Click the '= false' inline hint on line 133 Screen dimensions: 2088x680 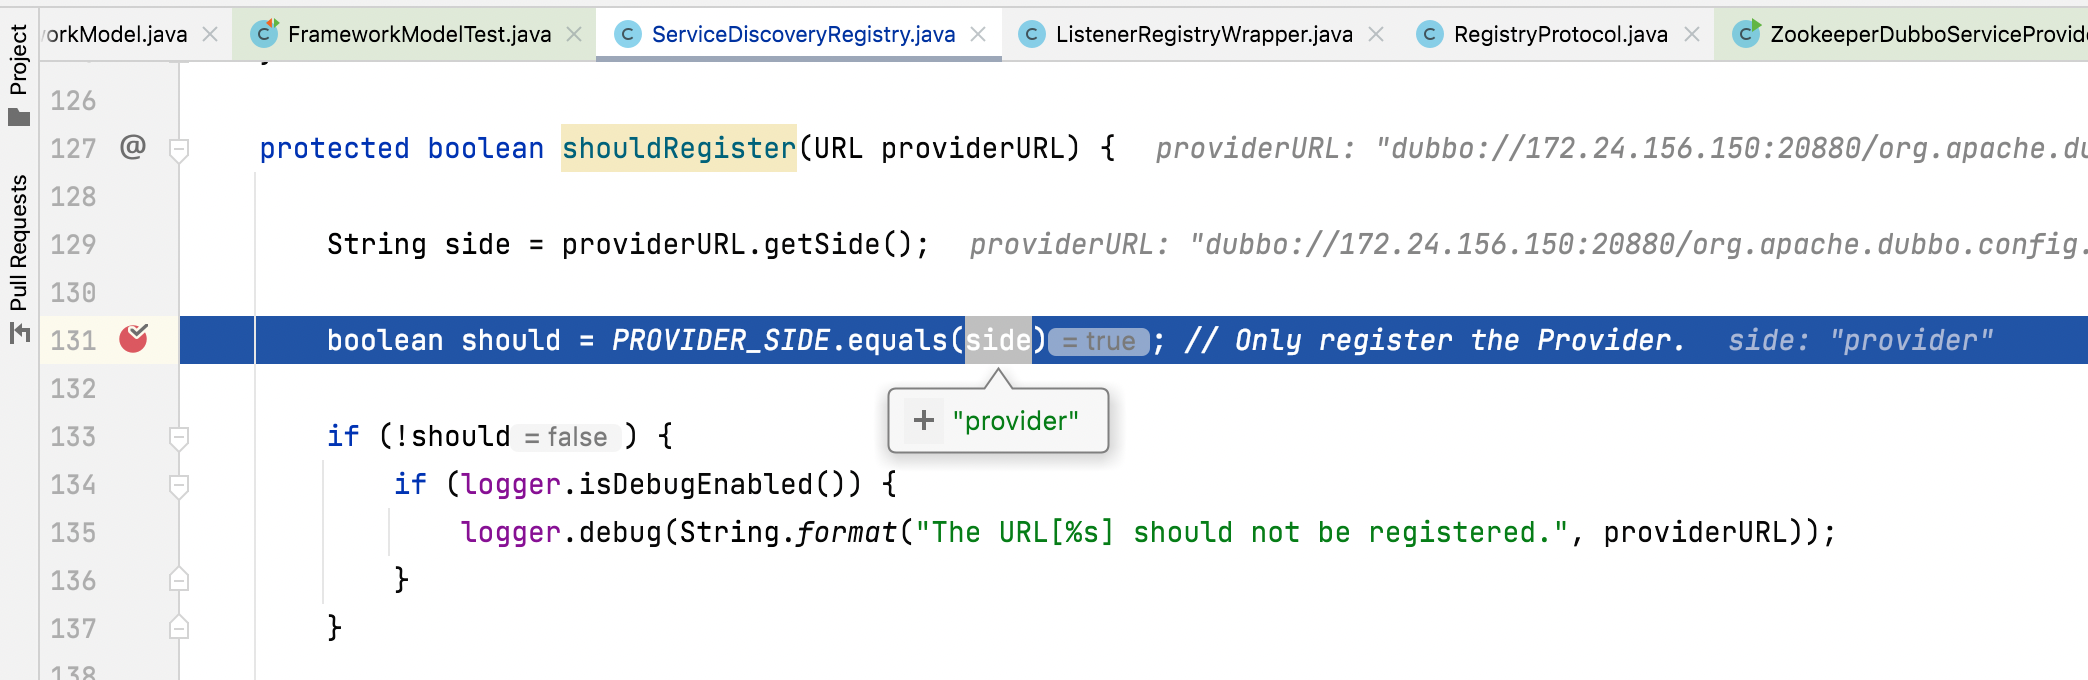point(566,437)
